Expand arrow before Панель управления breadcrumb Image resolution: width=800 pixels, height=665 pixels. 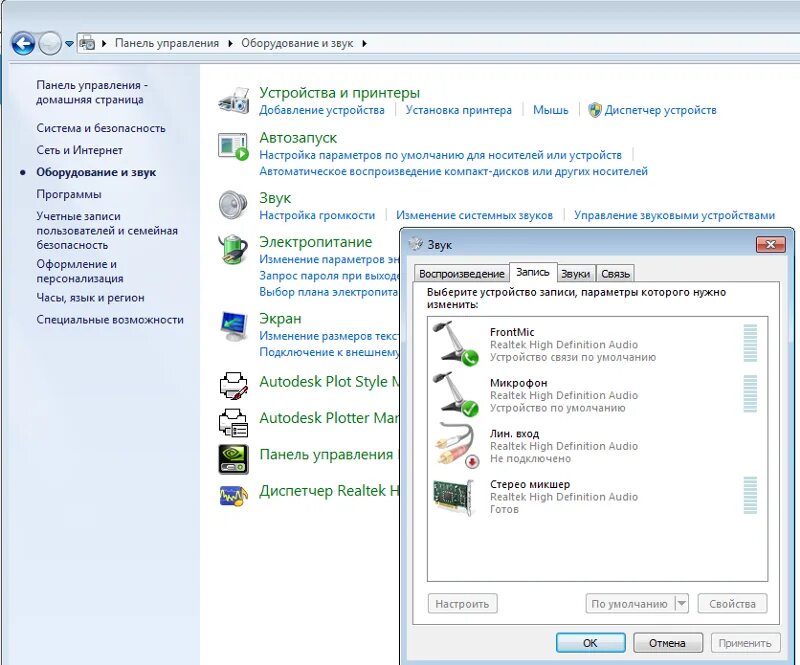click(104, 43)
